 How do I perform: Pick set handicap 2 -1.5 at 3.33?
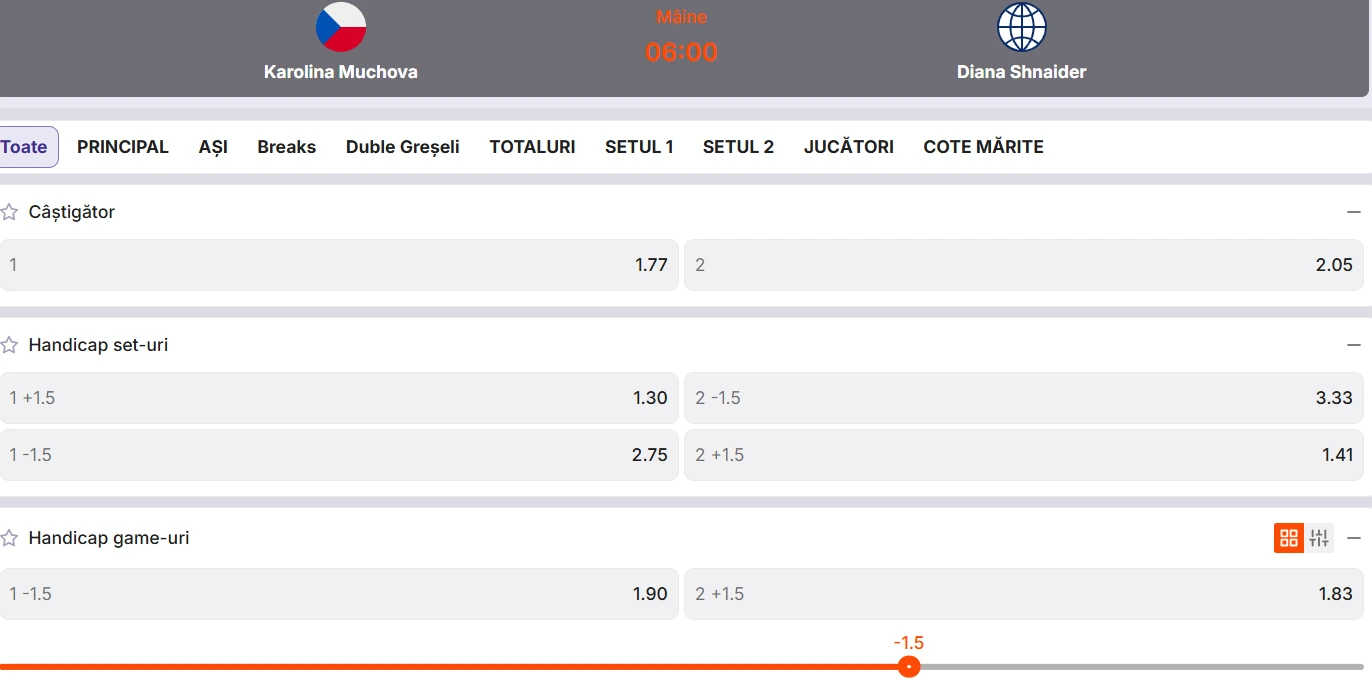point(1024,398)
